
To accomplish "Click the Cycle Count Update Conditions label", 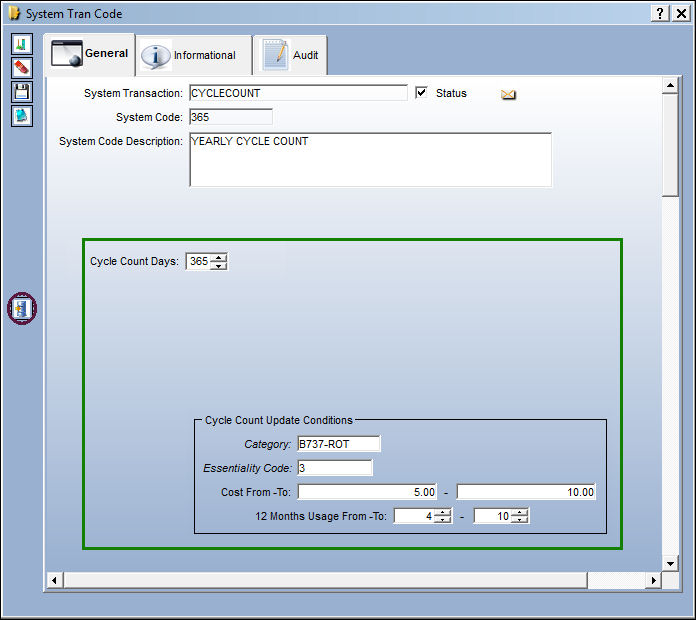I will coord(279,420).
